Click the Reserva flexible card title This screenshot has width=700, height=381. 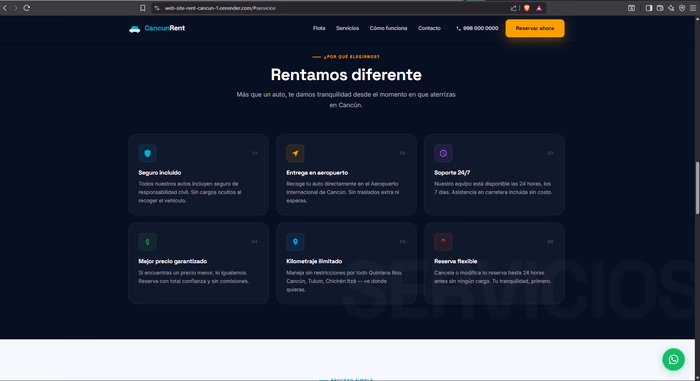click(x=456, y=261)
